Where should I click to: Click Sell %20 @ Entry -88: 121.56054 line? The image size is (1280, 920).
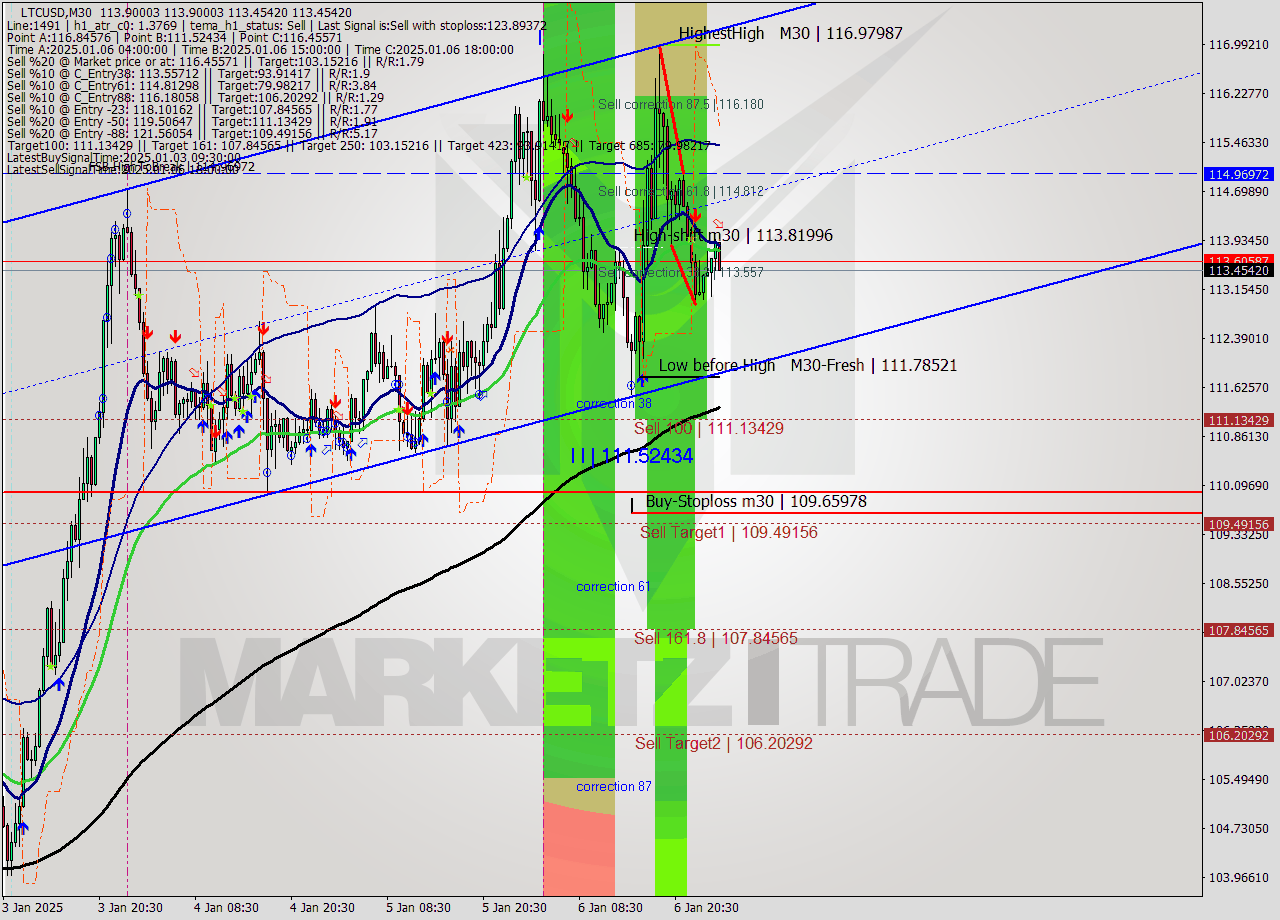tap(192, 133)
